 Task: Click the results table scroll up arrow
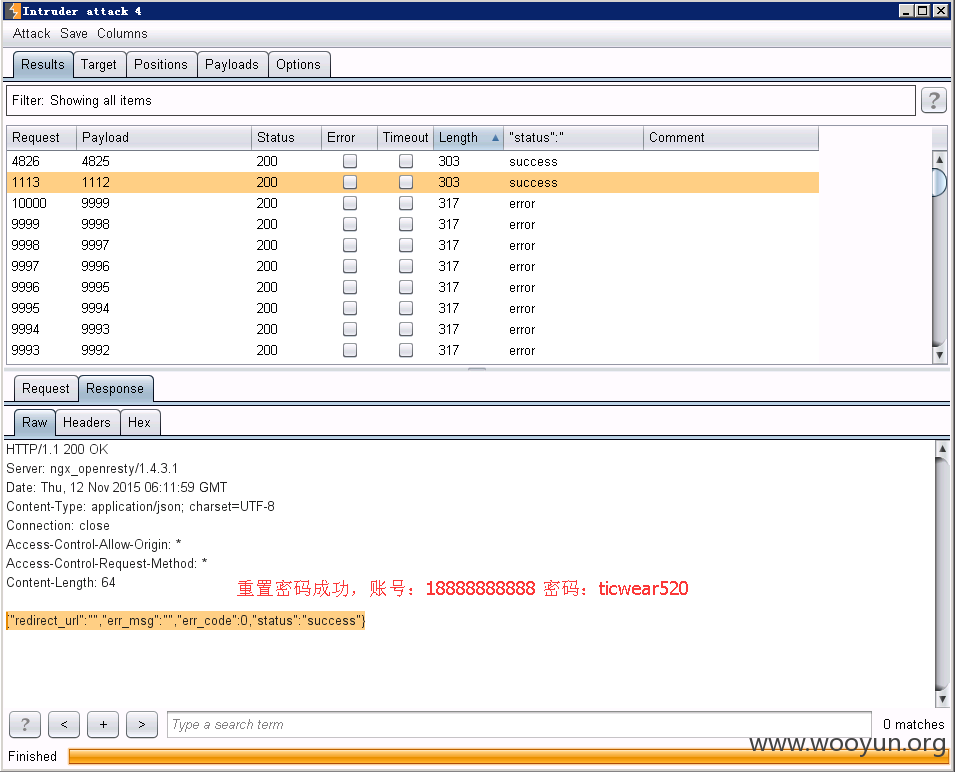coord(939,159)
